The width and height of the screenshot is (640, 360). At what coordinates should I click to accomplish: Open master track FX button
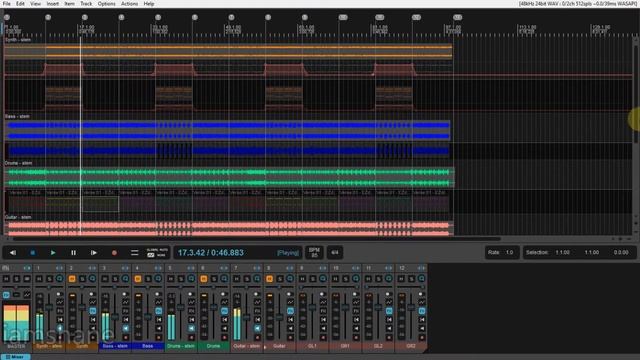[x=6, y=294]
